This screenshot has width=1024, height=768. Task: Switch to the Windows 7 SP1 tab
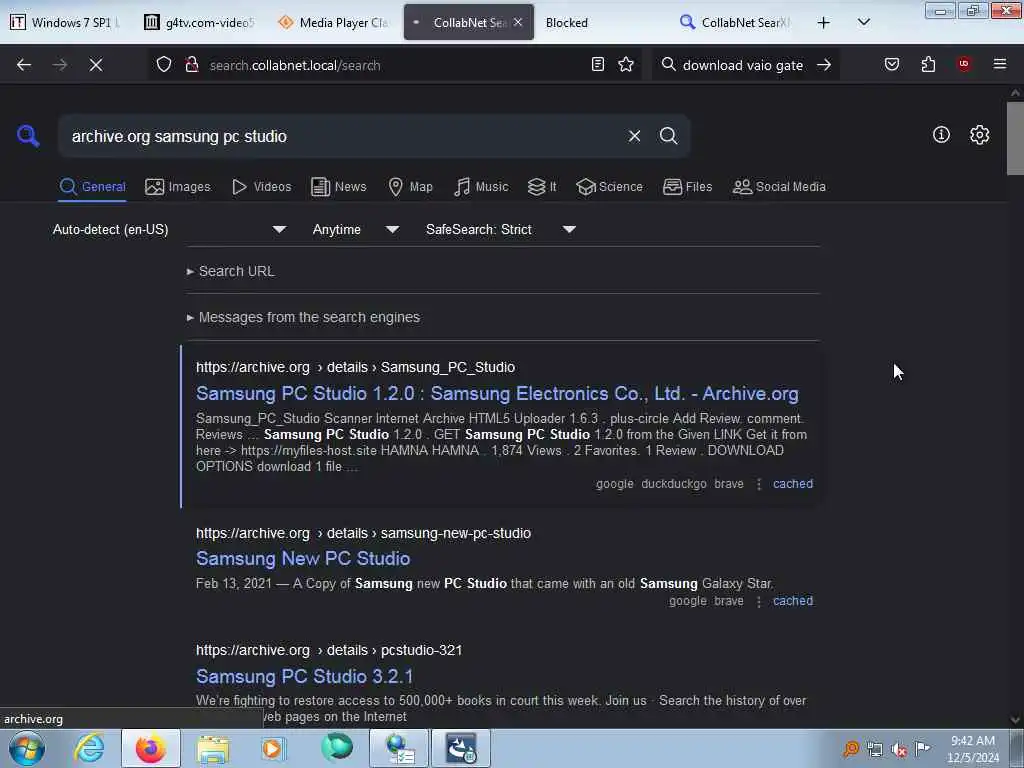65,23
